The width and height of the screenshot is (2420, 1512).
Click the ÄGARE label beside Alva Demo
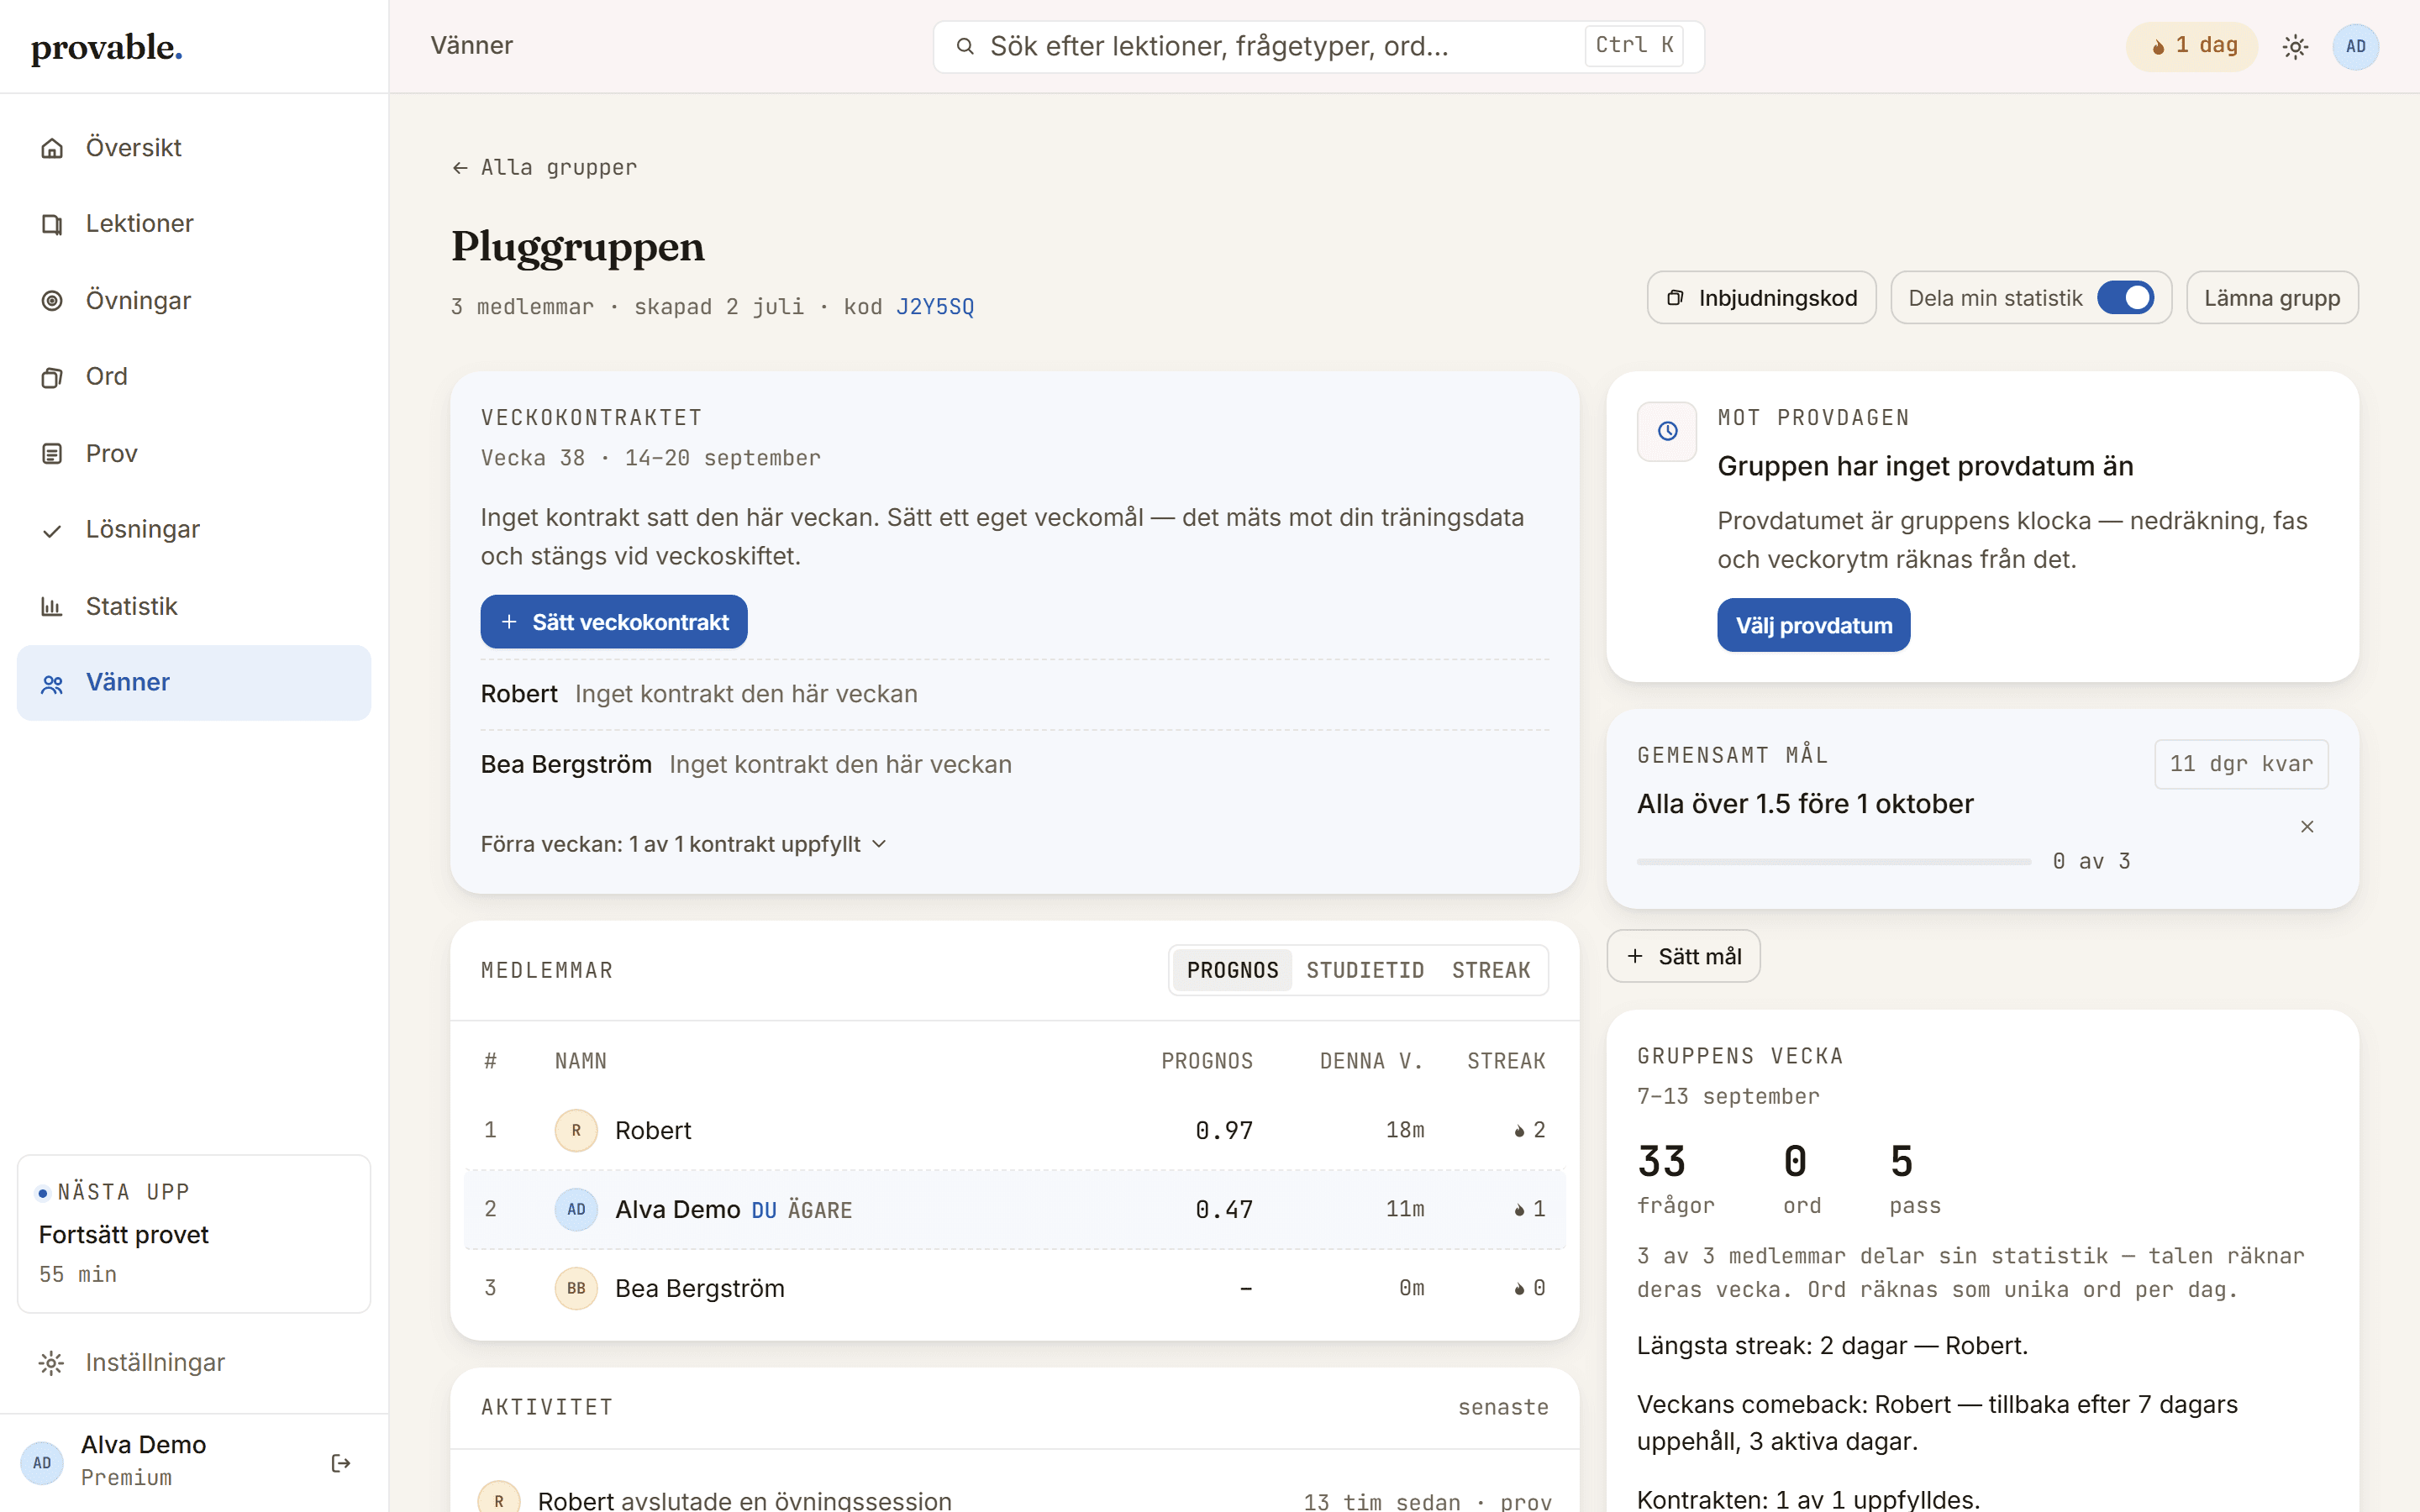(820, 1210)
